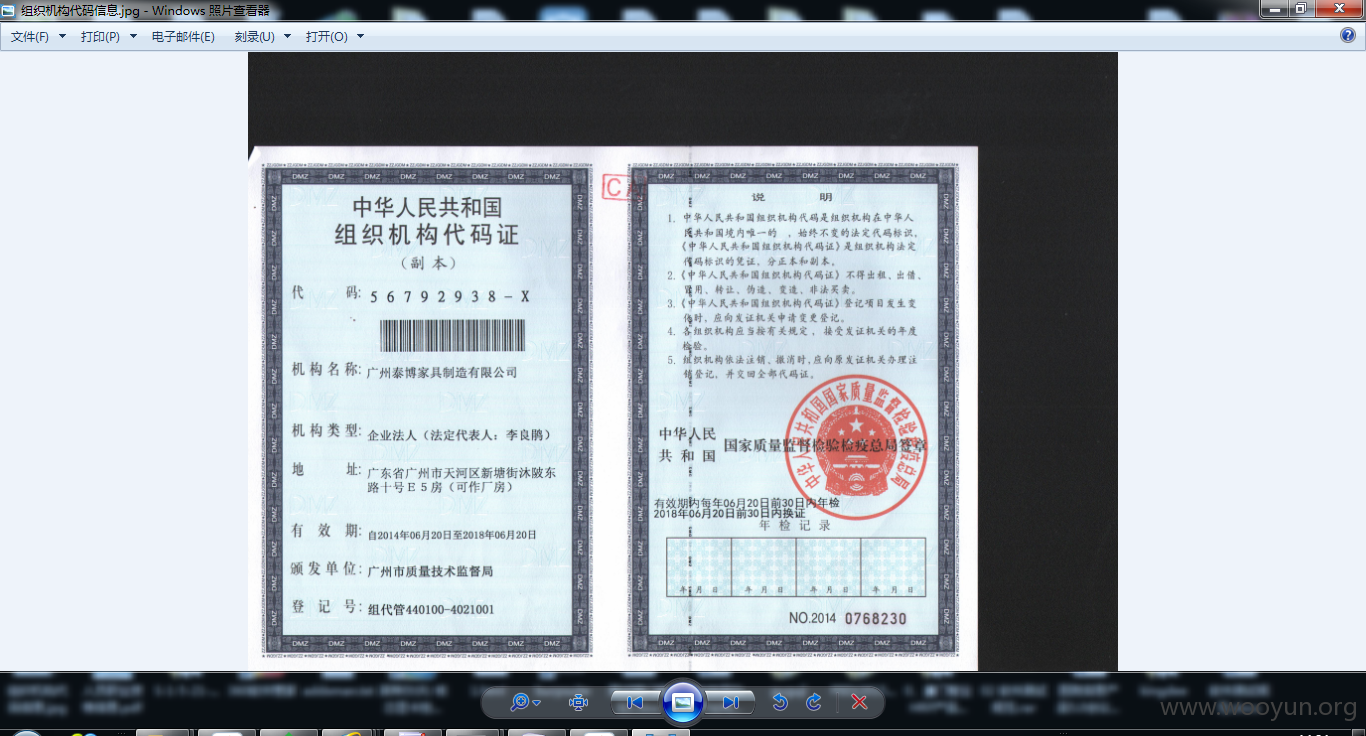Click the displayed certificate image
Screen dimensions: 1366x736
[x=683, y=361]
